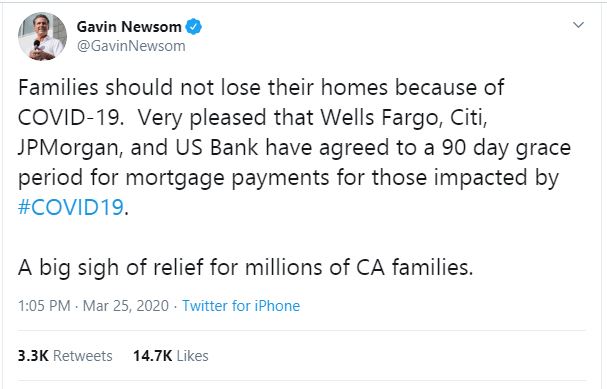Click the 'Families should not lose' tweet line
This screenshot has height=389, width=607.
click(261, 87)
